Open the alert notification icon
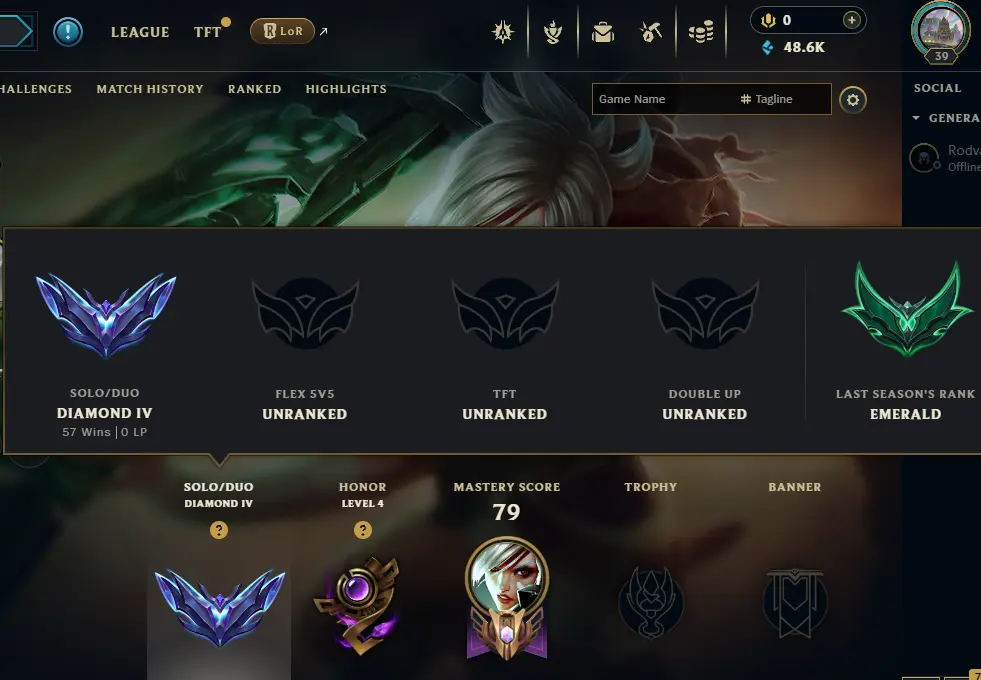Image resolution: width=981 pixels, height=680 pixels. [68, 31]
